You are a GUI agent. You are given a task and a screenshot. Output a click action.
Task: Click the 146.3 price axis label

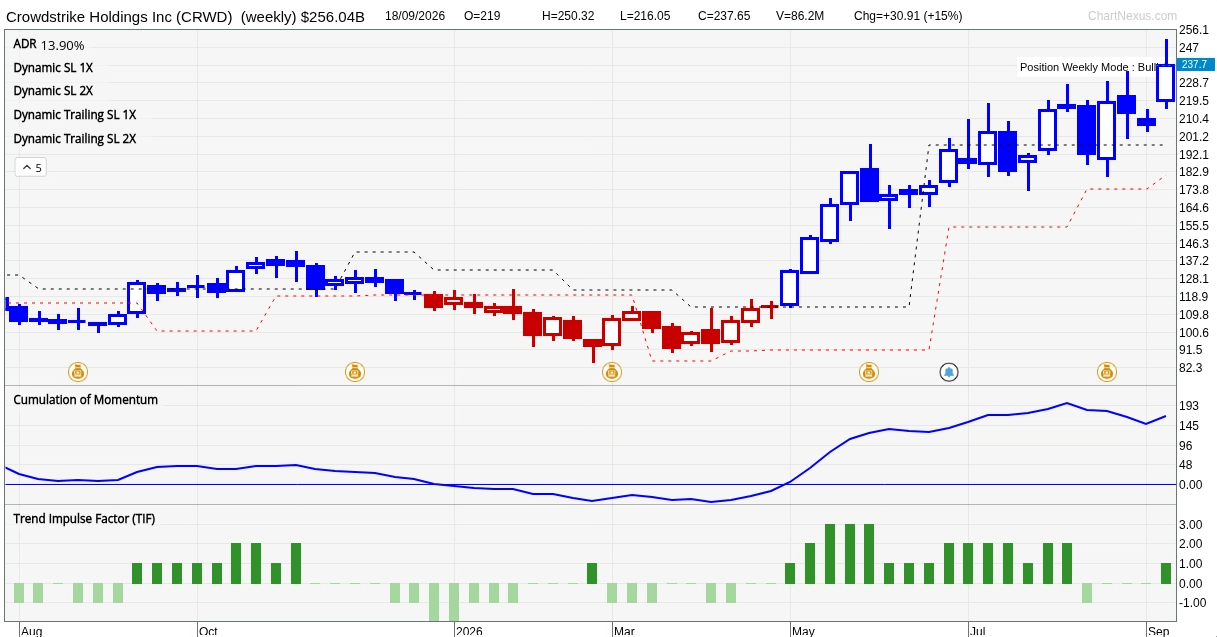1194,243
